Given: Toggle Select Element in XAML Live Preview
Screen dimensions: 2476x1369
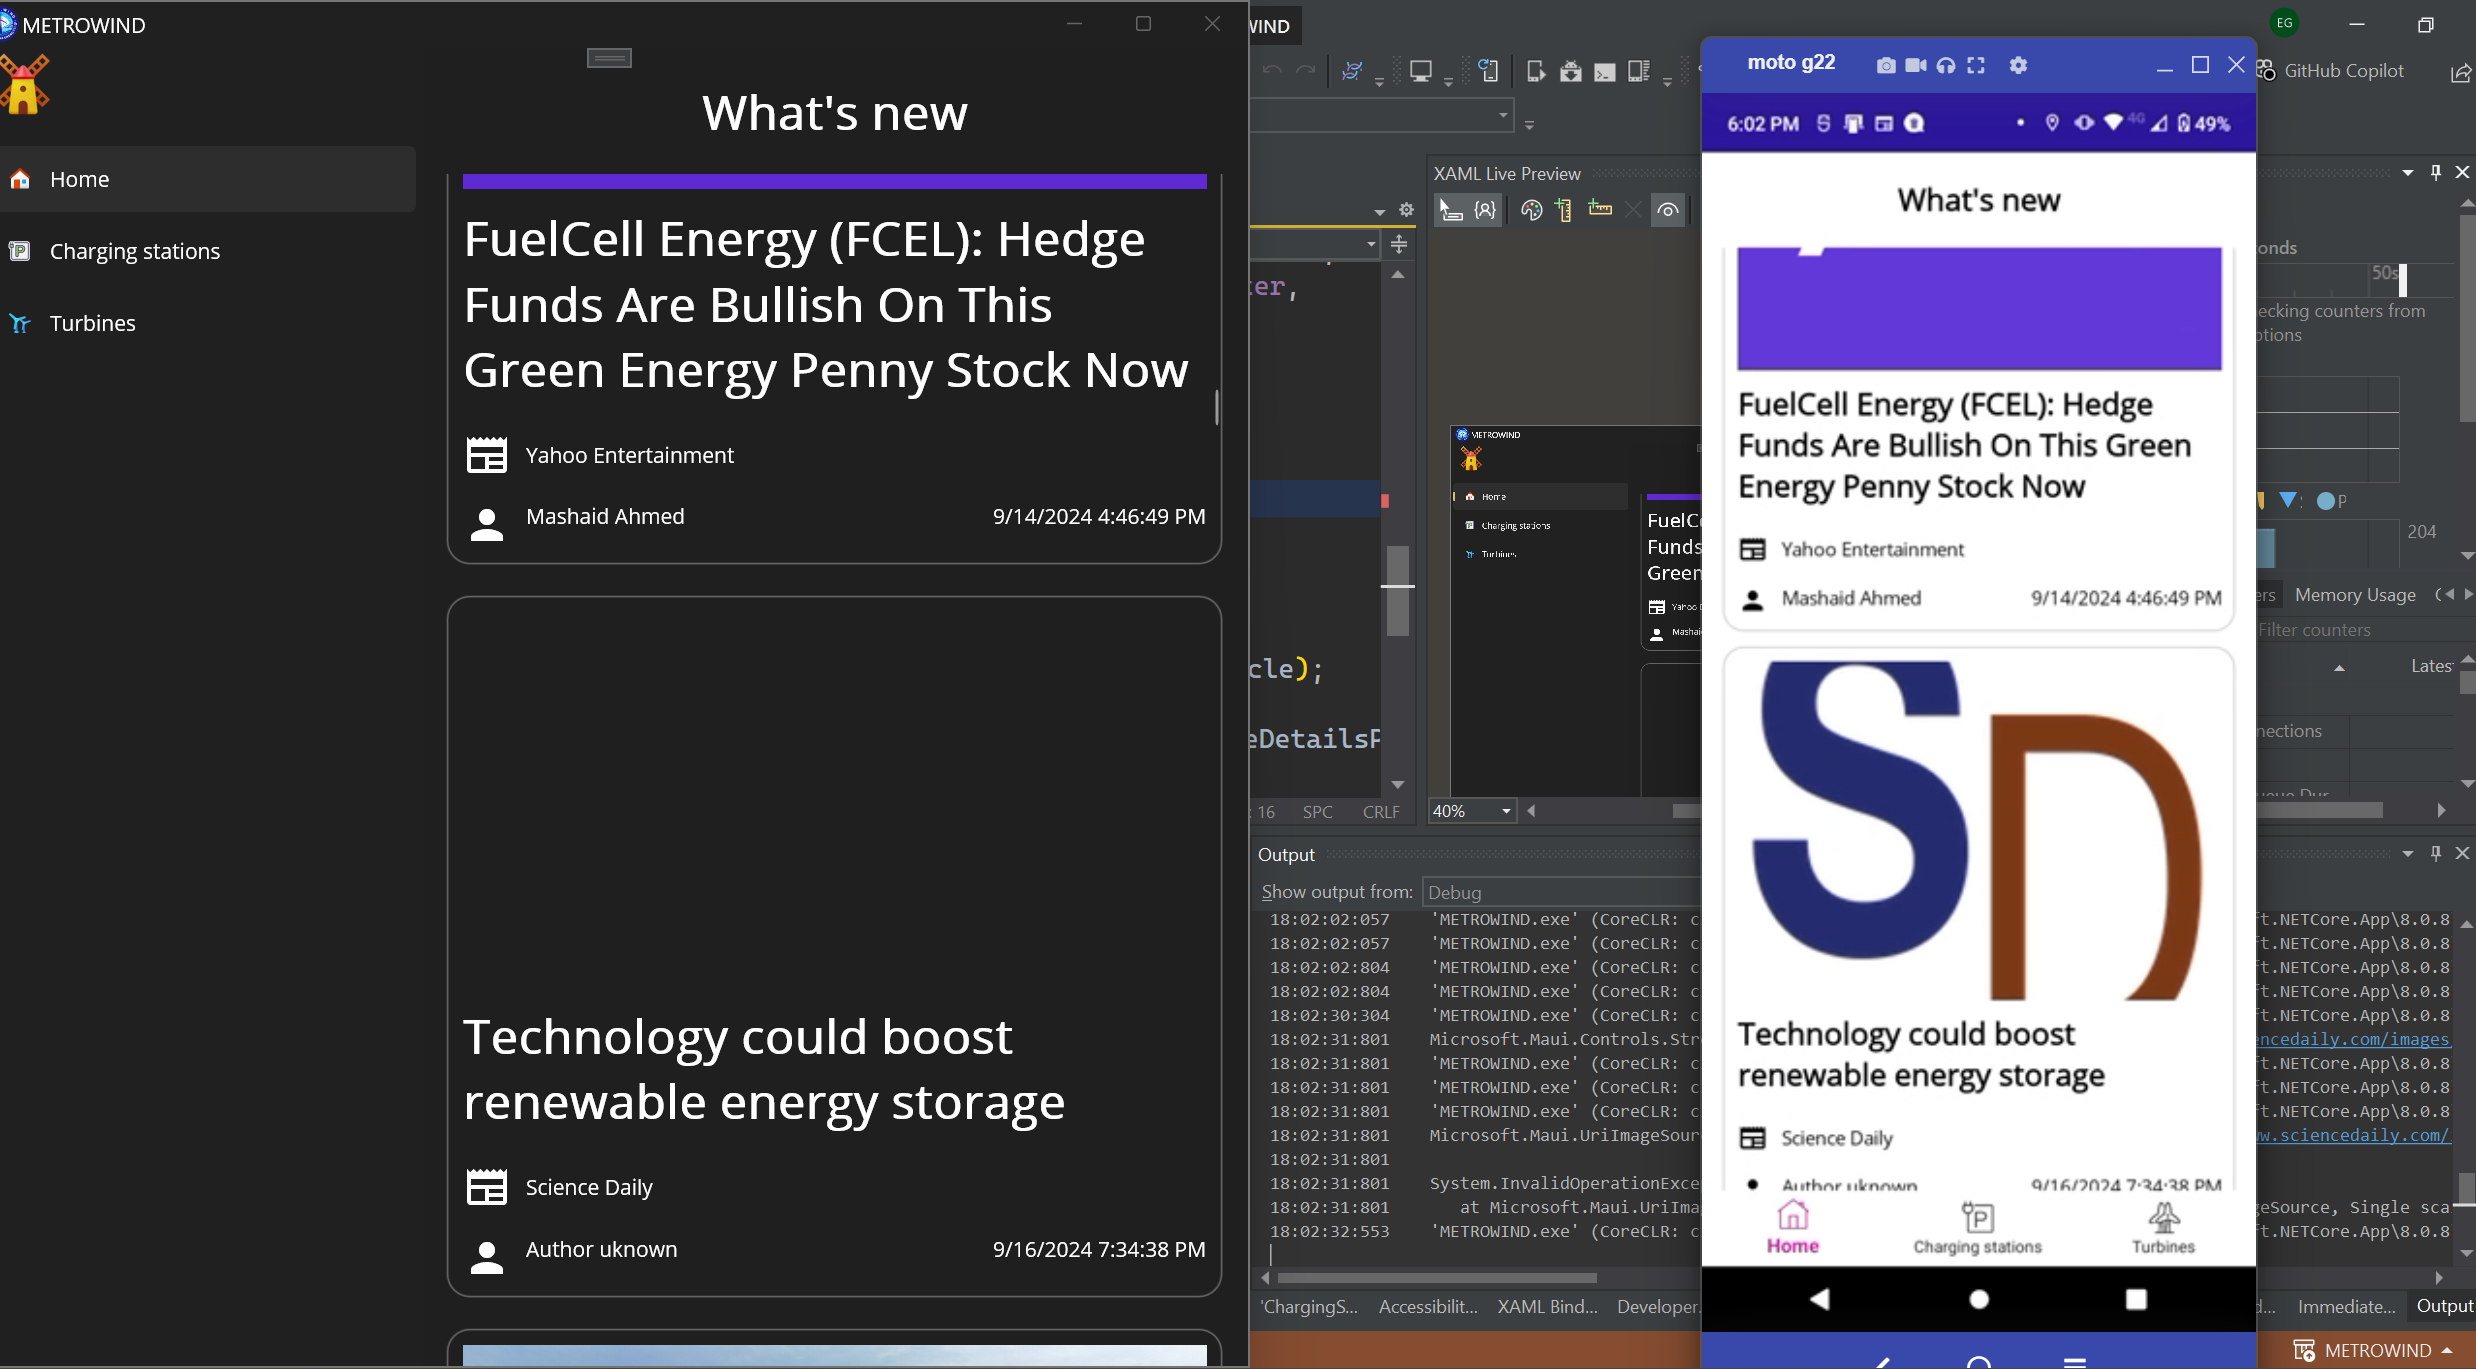Looking at the screenshot, I should [1450, 210].
